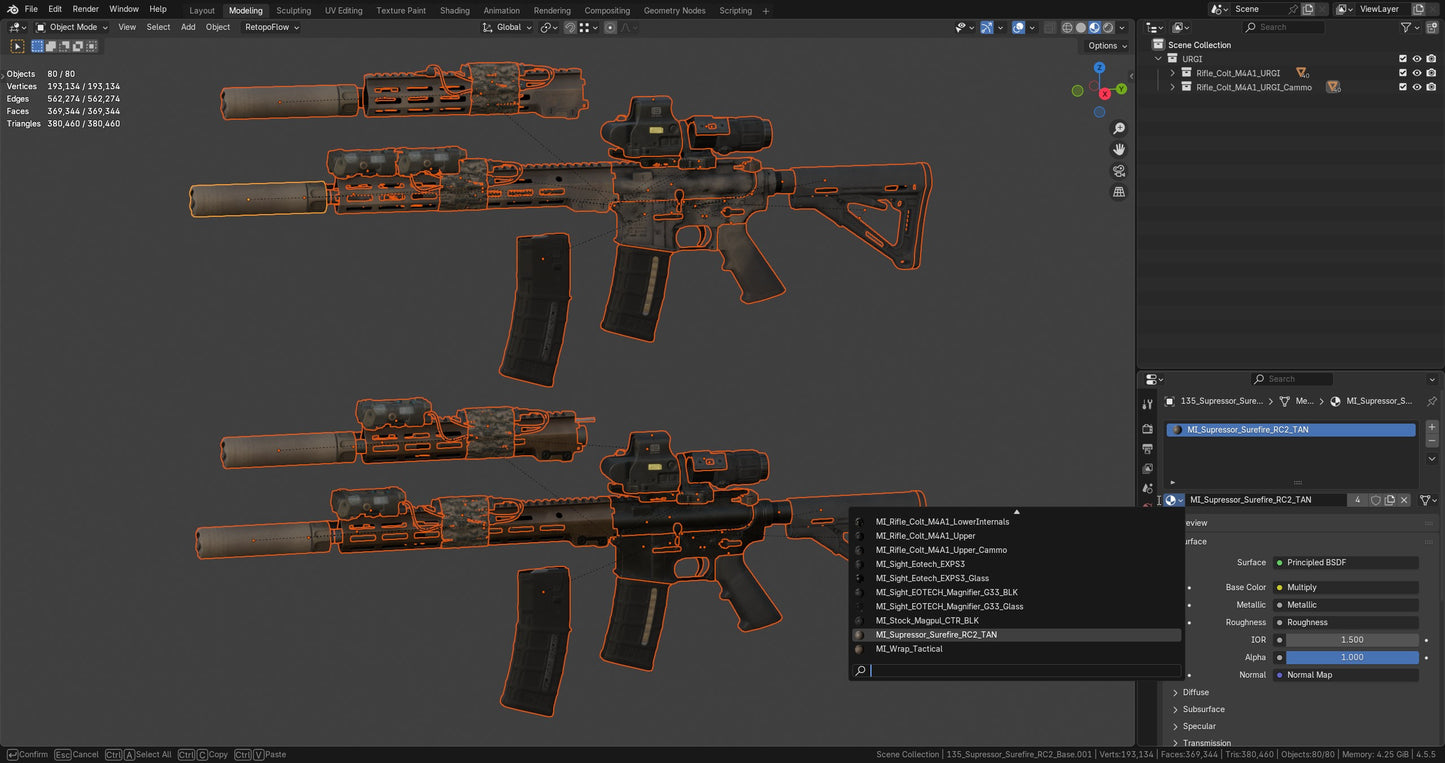Switch to the Shading workspace tab

[455, 10]
